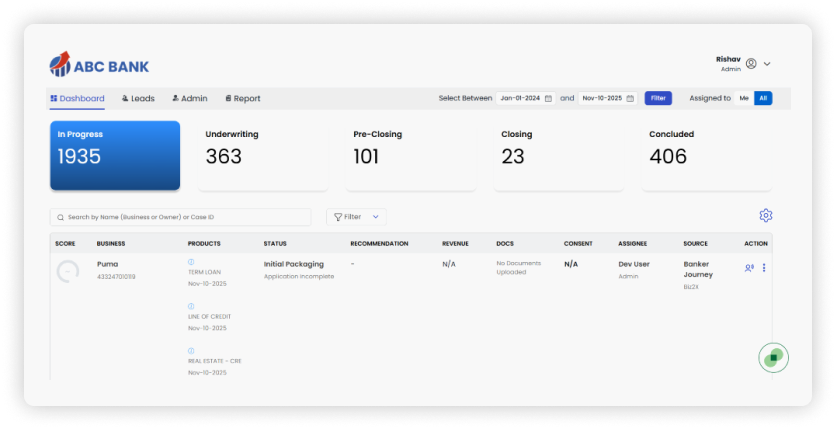Open table settings gear icon
The image size is (836, 430).
765,216
